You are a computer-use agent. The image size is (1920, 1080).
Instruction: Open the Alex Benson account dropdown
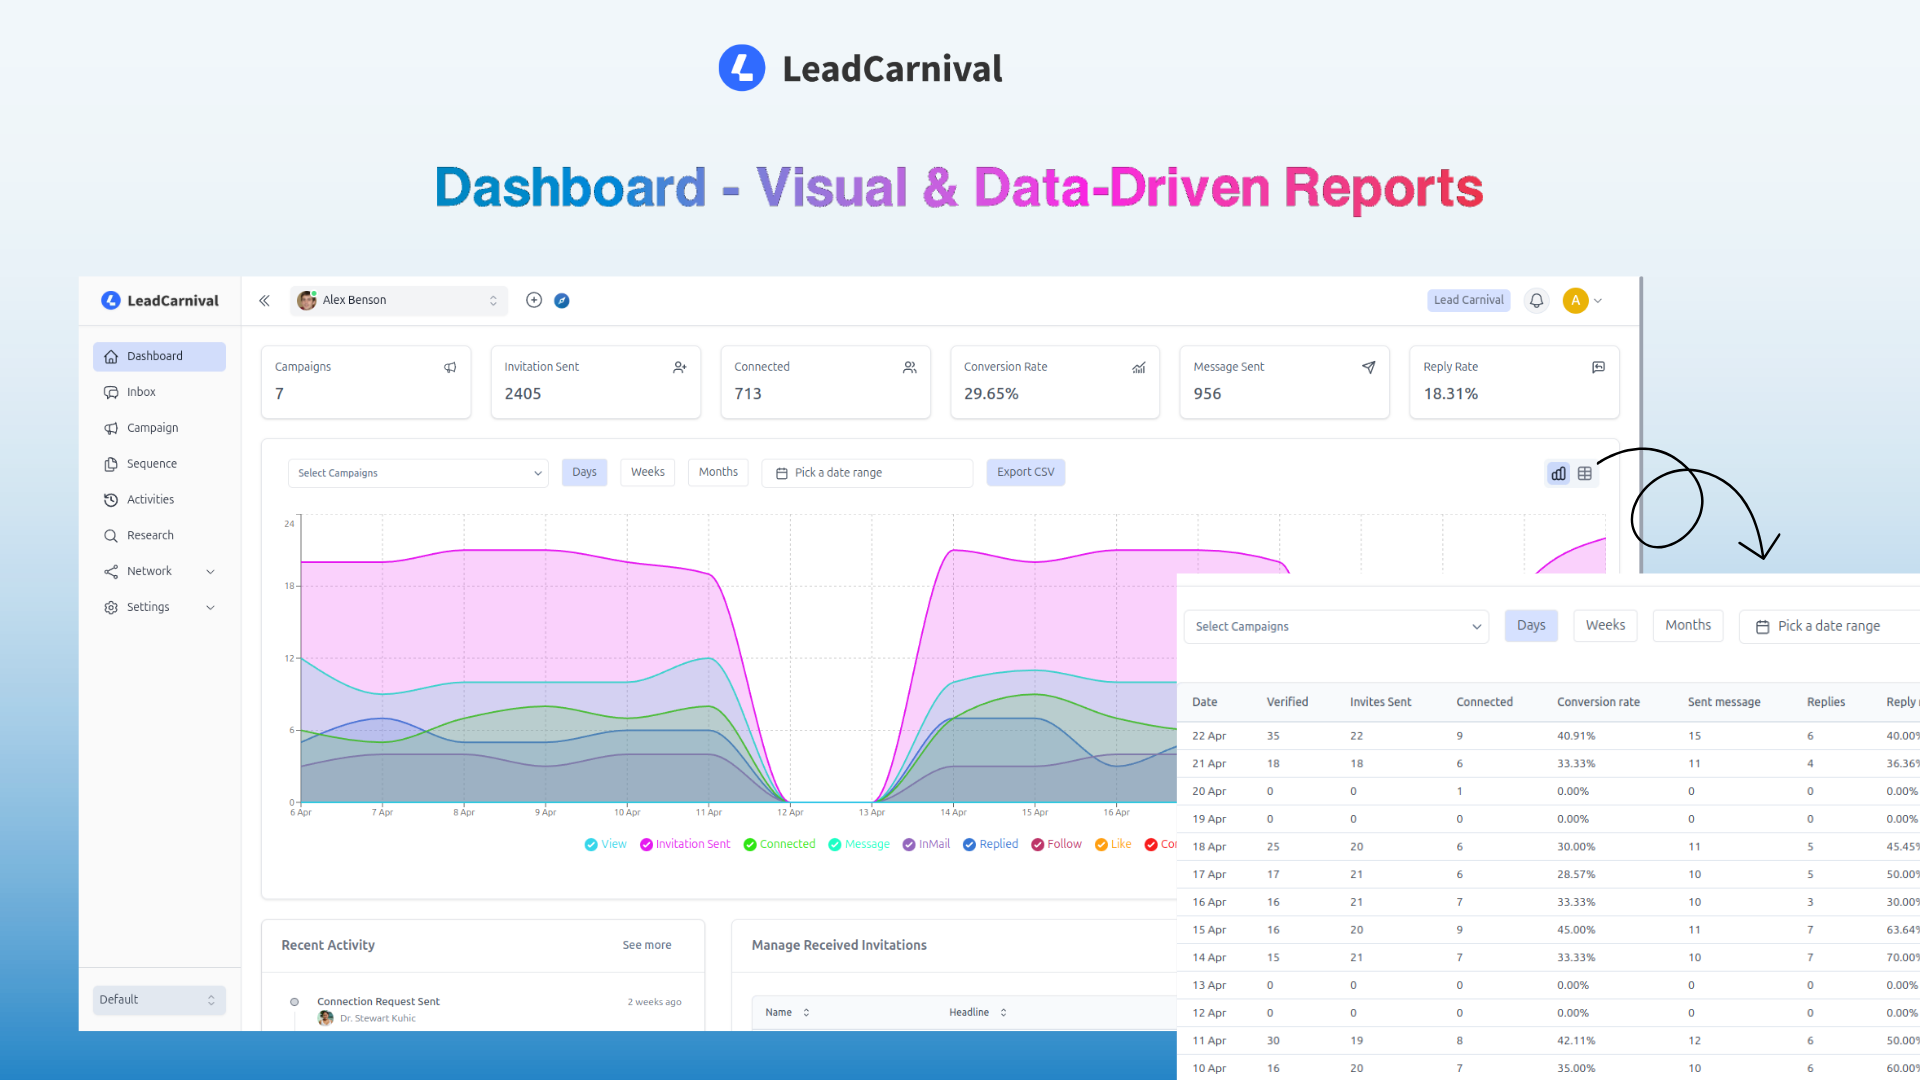point(399,300)
